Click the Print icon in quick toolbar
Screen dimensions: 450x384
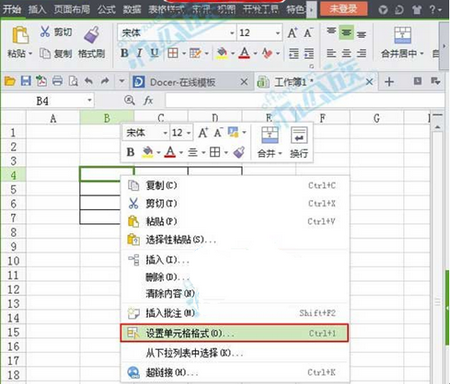pyautogui.click(x=57, y=81)
